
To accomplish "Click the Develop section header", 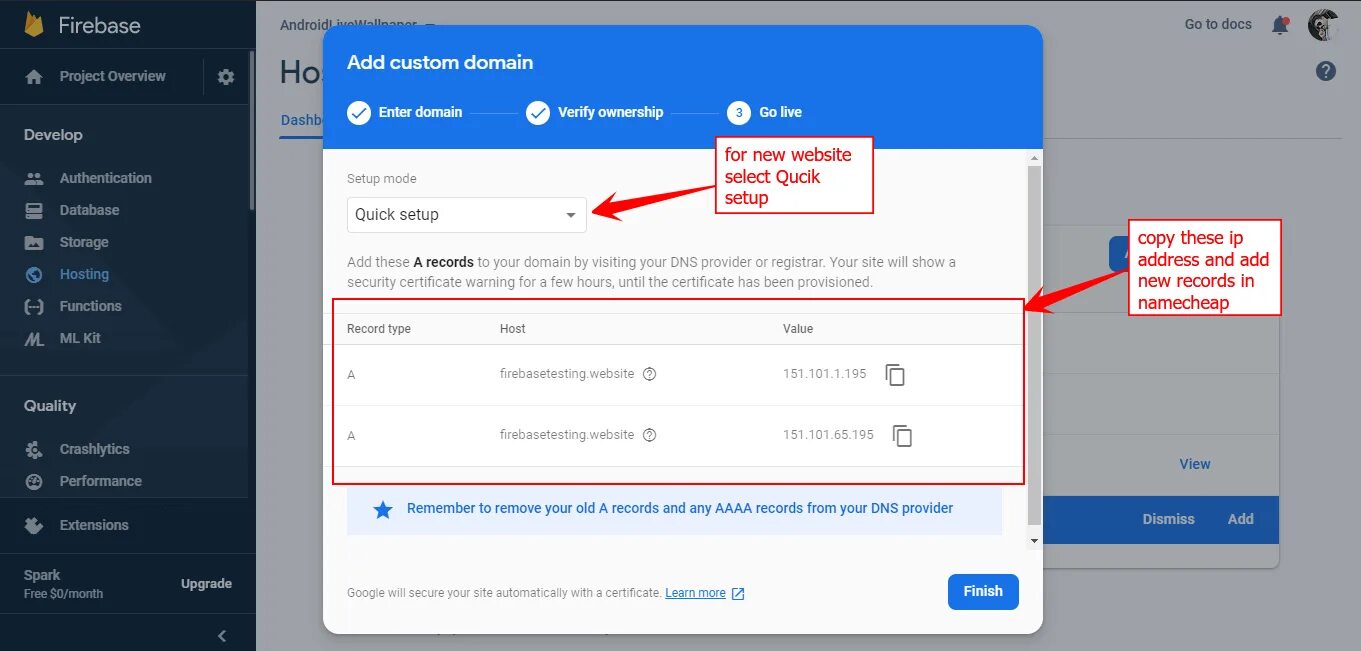I will 53,136.
